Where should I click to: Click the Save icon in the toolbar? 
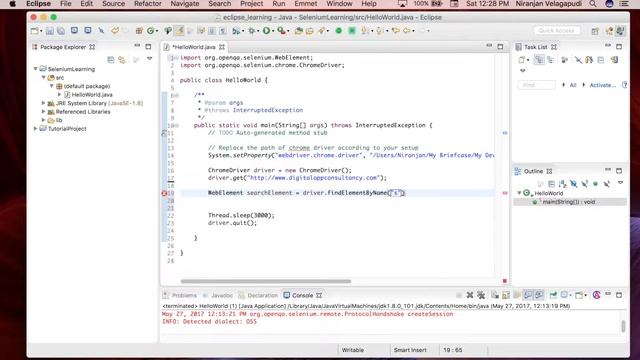(x=50, y=31)
